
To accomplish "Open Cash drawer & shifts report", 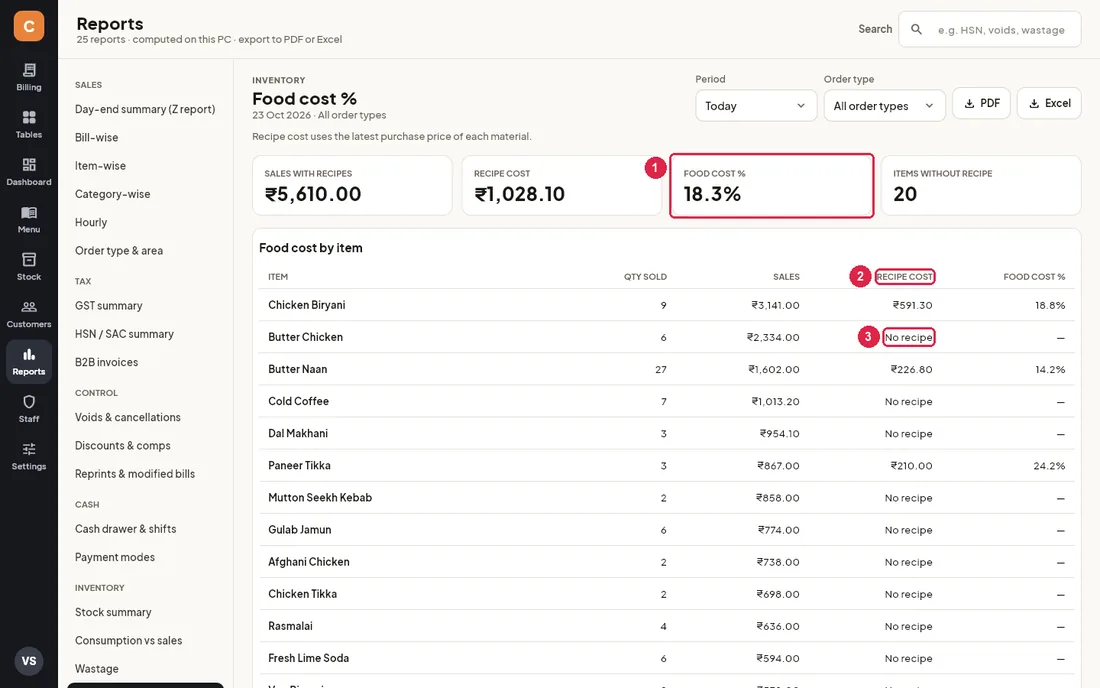I will (126, 529).
